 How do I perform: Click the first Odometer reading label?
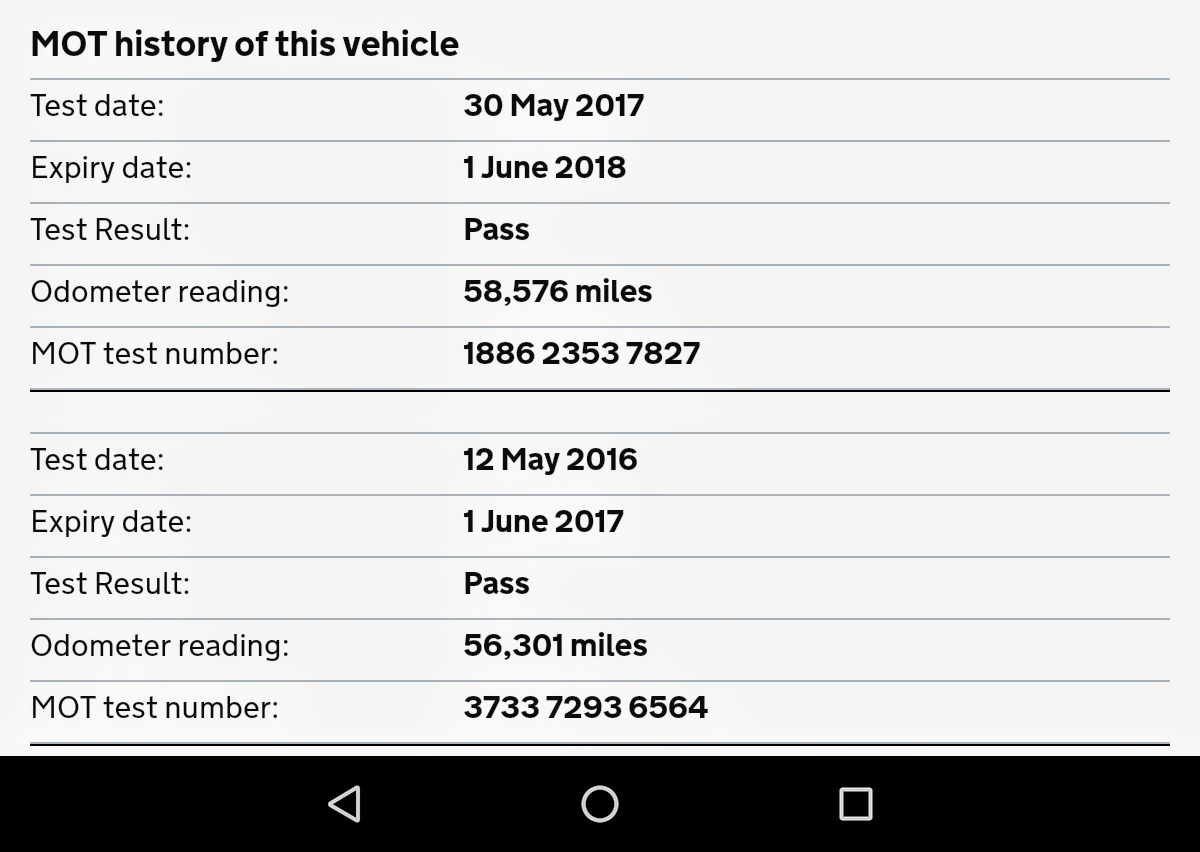160,292
